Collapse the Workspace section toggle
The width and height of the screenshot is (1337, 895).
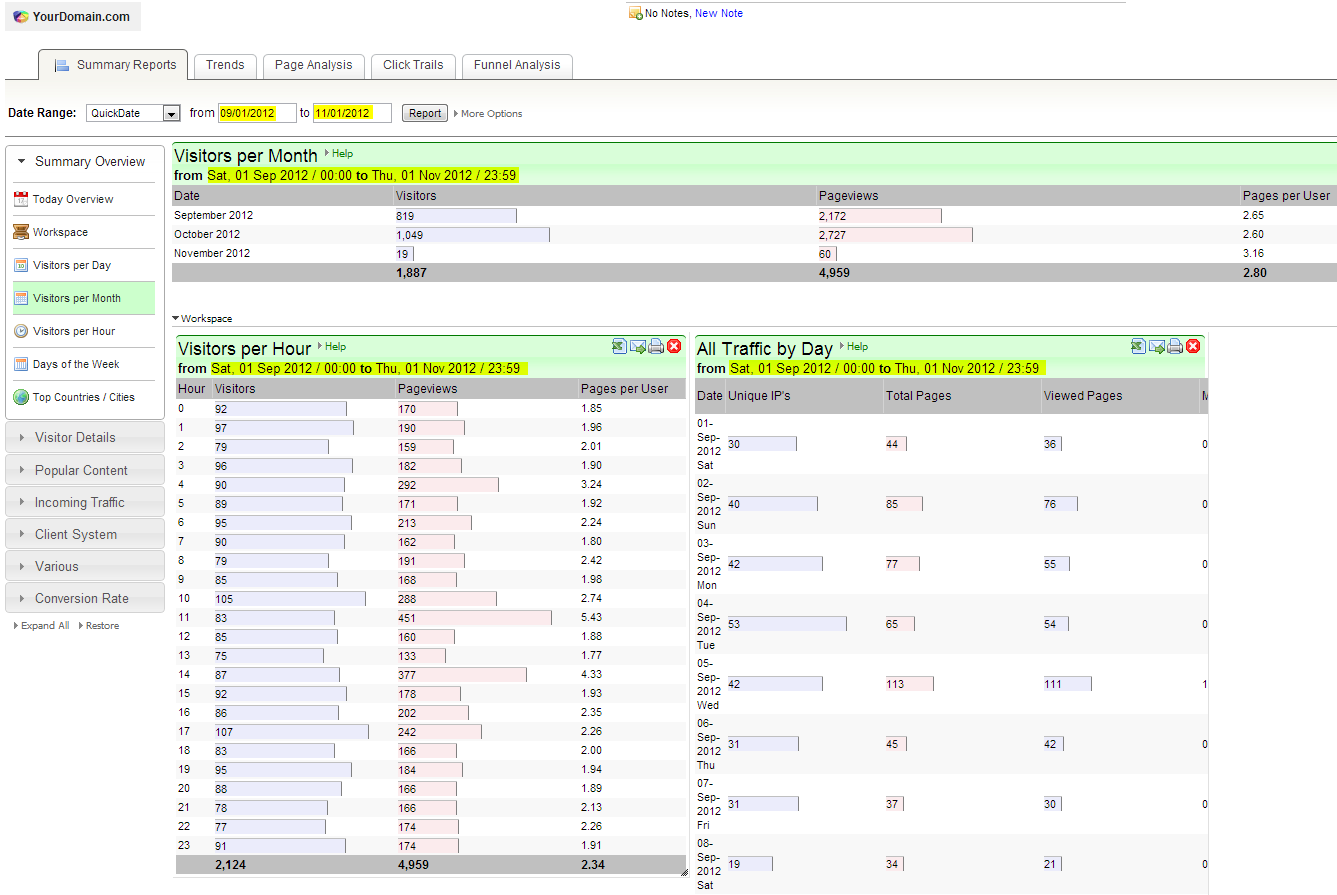tap(201, 319)
